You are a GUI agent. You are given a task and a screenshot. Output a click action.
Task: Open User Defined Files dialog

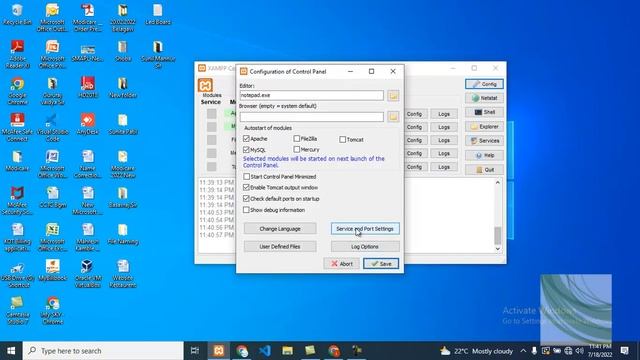click(280, 247)
